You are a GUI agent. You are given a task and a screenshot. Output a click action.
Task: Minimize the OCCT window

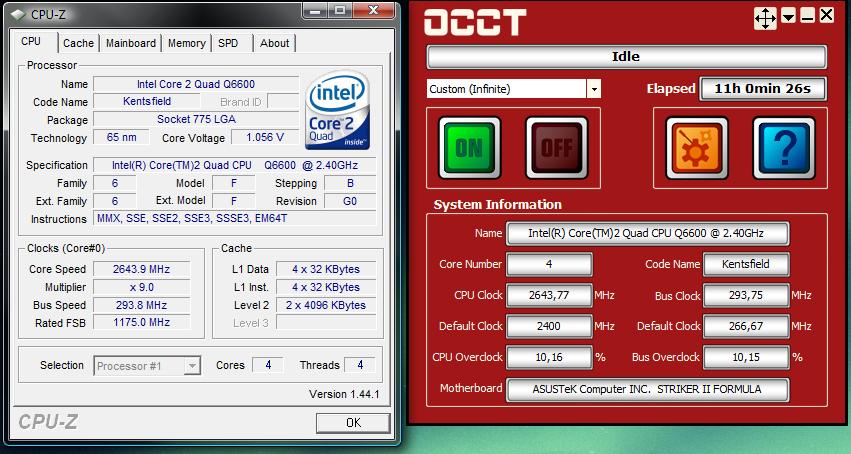(807, 16)
